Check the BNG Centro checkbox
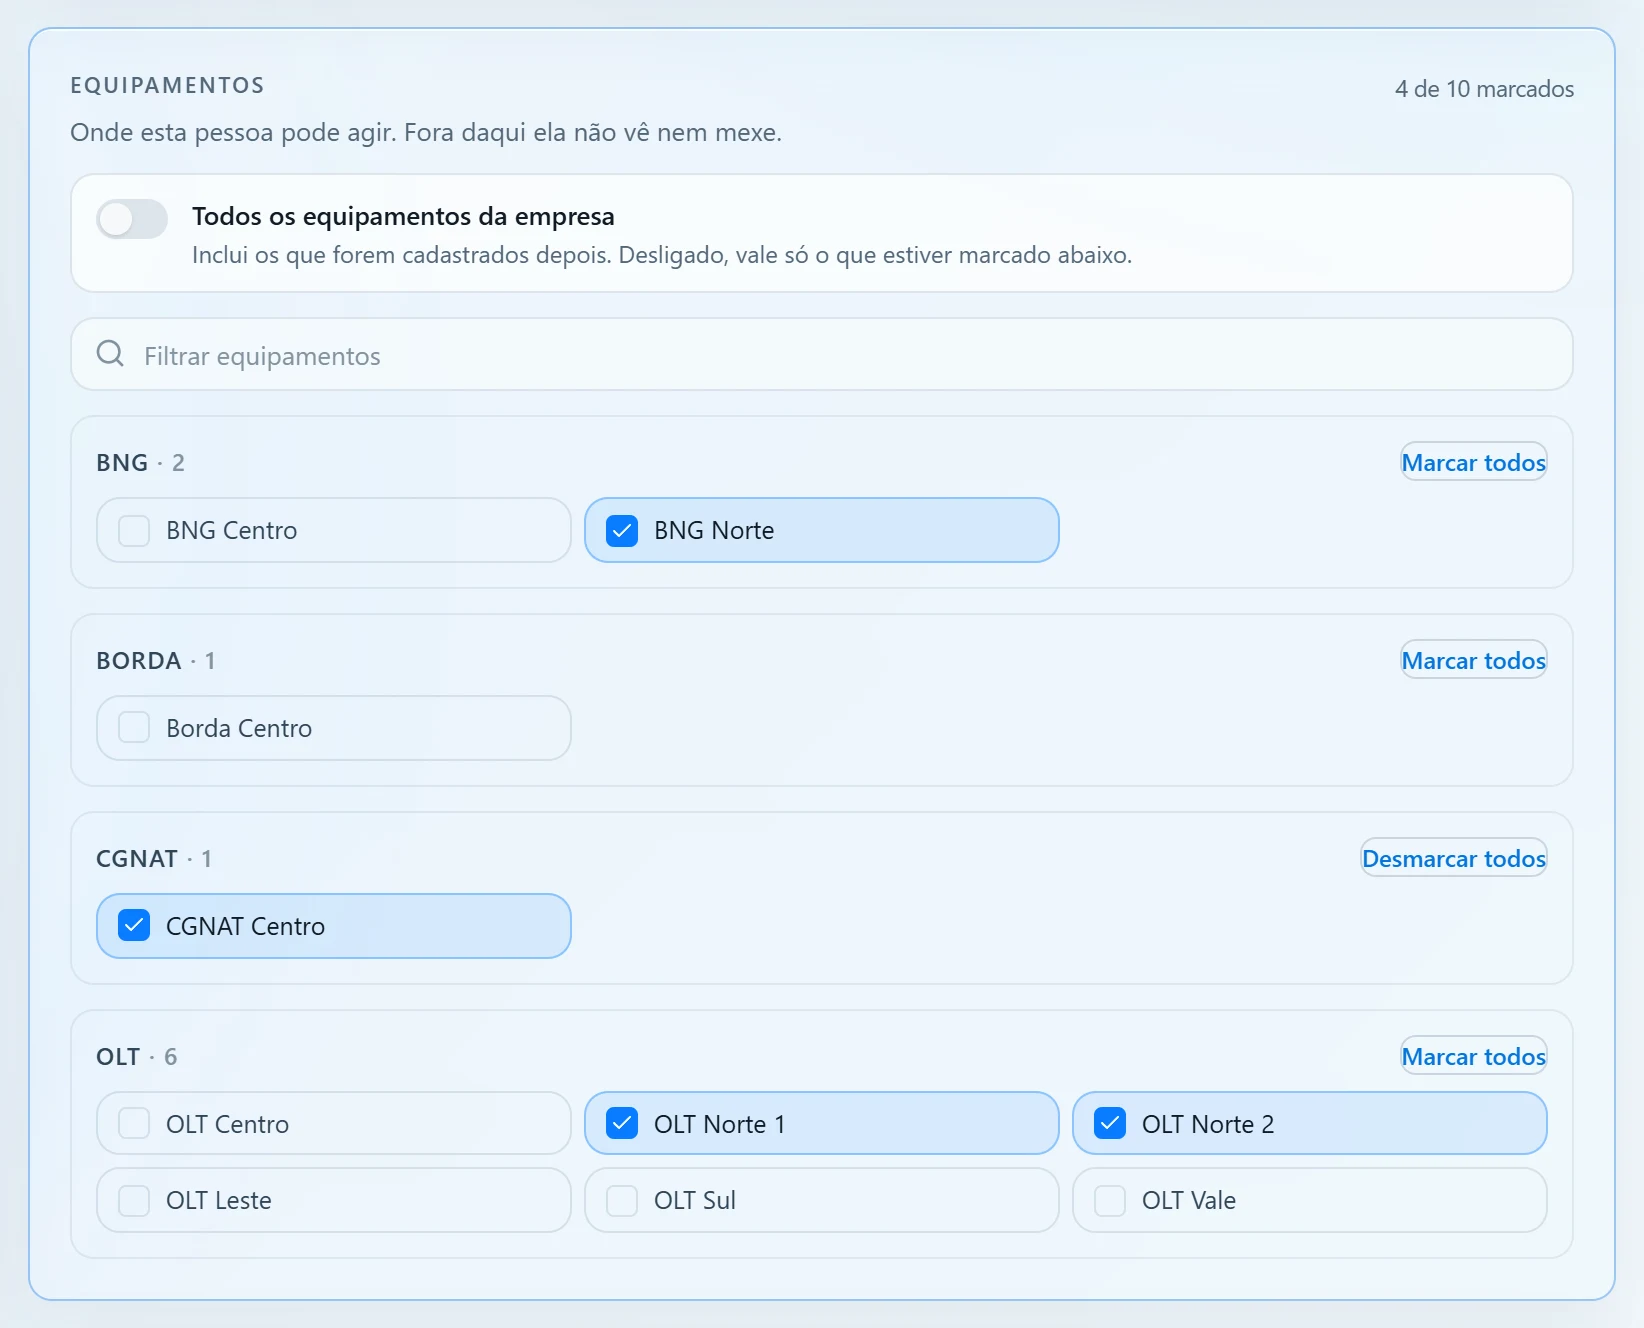Image resolution: width=1644 pixels, height=1328 pixels. tap(134, 530)
